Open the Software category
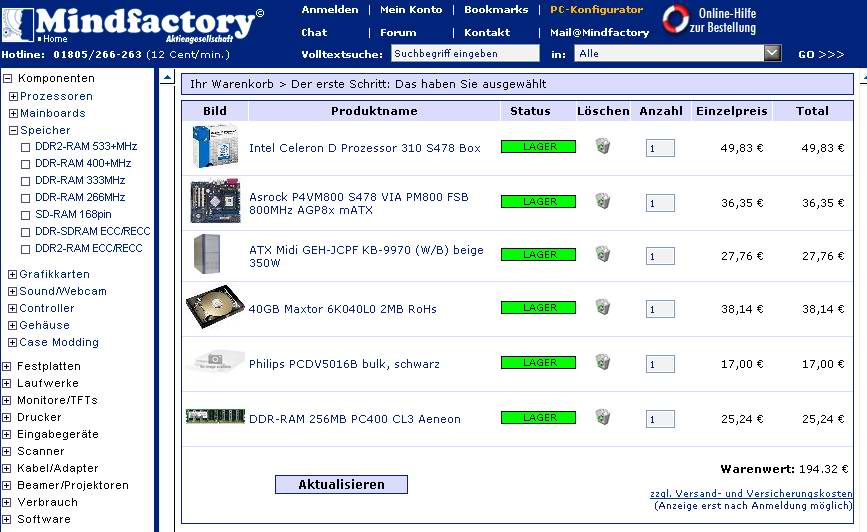 (x=44, y=519)
